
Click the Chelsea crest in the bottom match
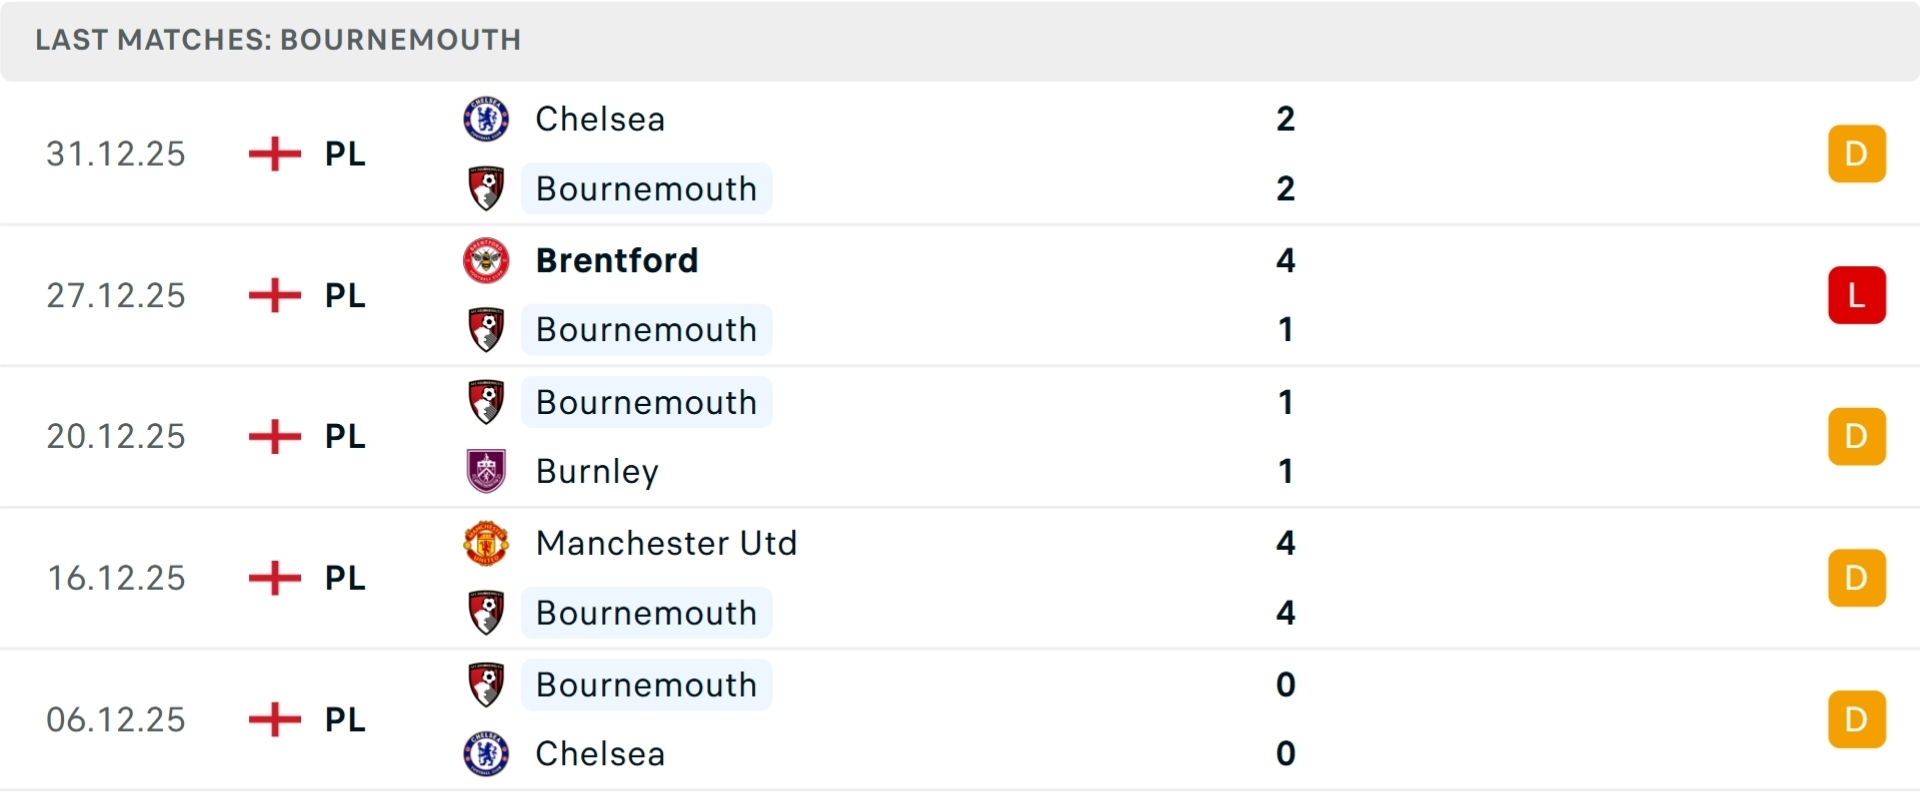pos(486,754)
